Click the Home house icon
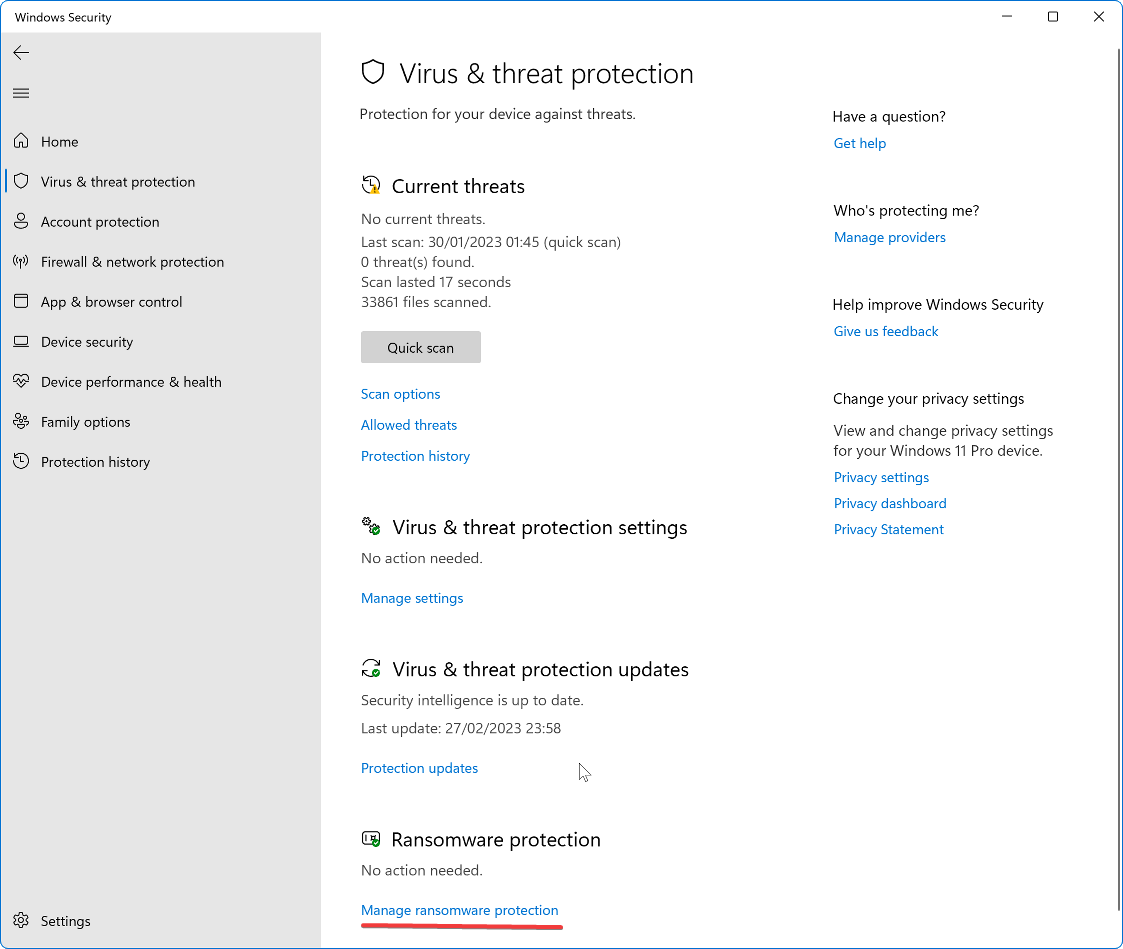The image size is (1123, 949). point(21,141)
